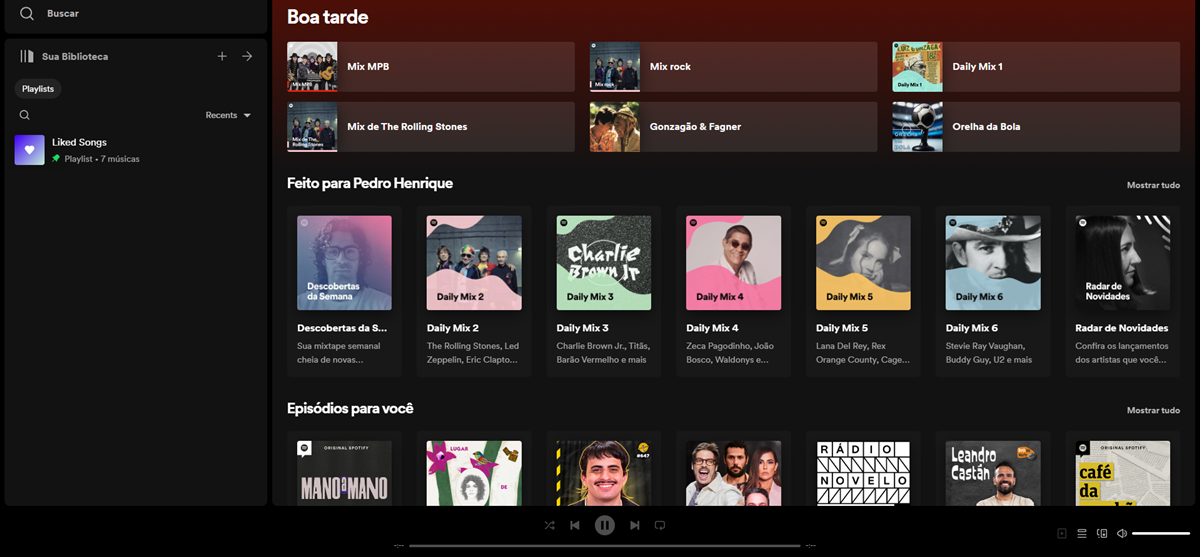Open Mix de The Rolling Stones shortcut
Image resolution: width=1200 pixels, height=557 pixels.
[430, 127]
